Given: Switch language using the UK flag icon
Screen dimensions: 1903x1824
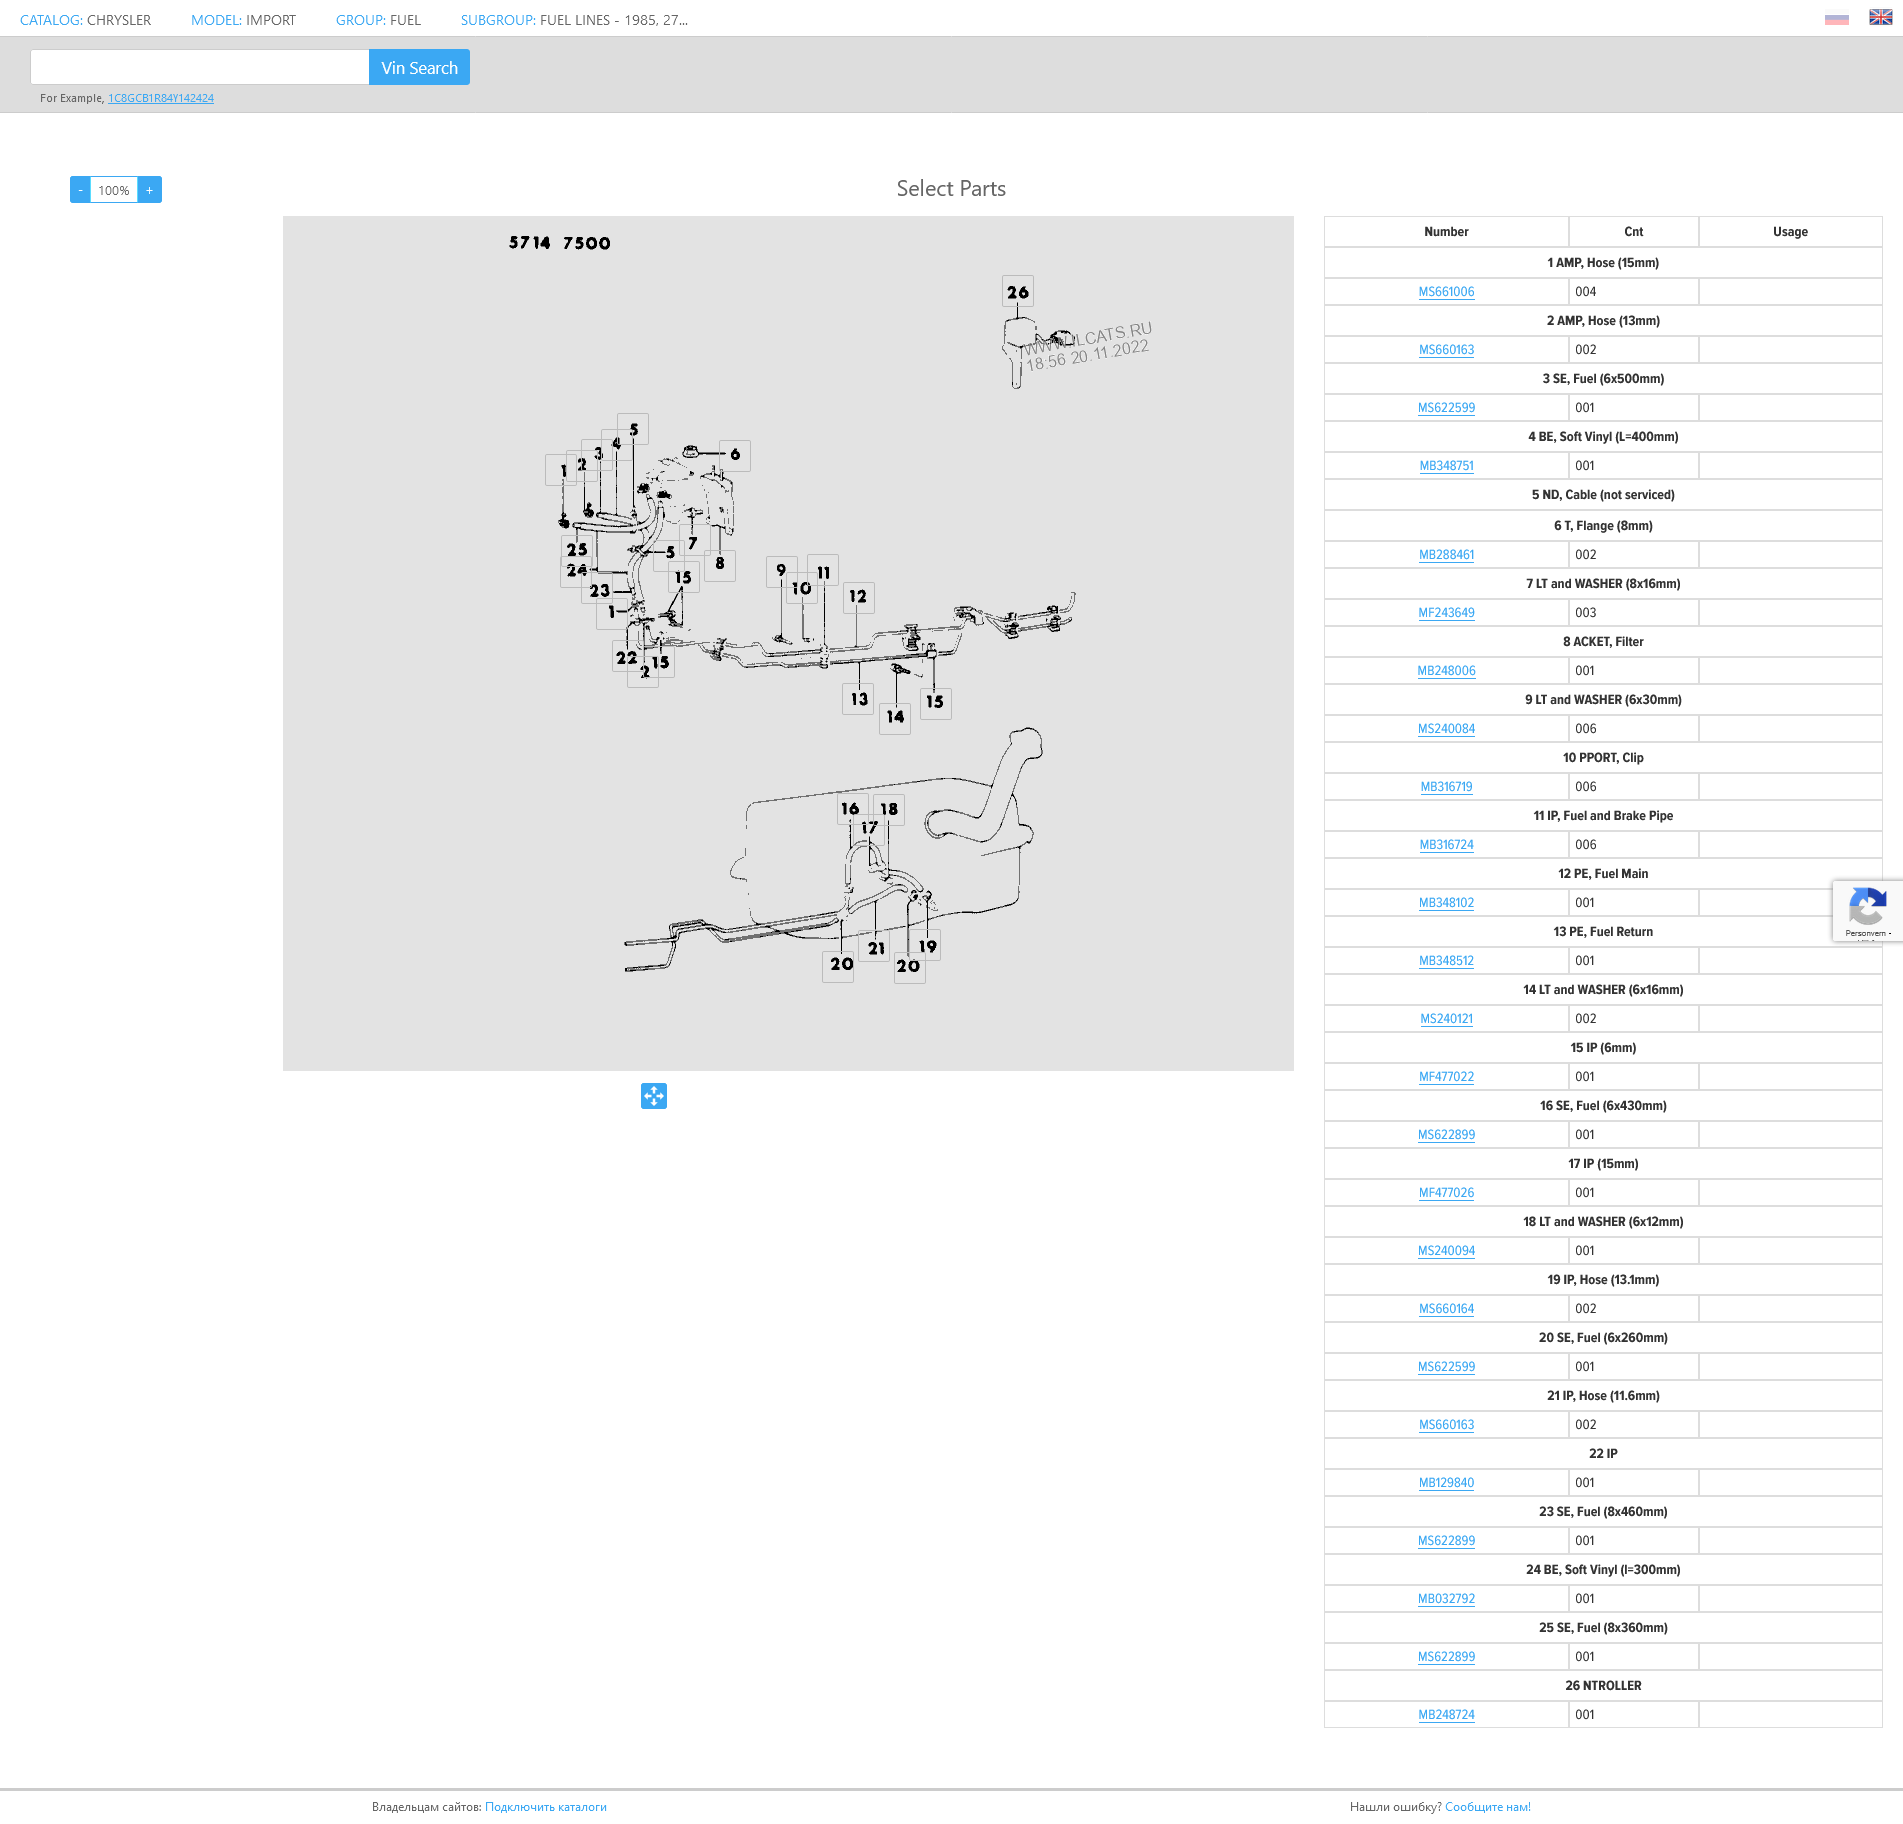Looking at the screenshot, I should pyautogui.click(x=1880, y=18).
